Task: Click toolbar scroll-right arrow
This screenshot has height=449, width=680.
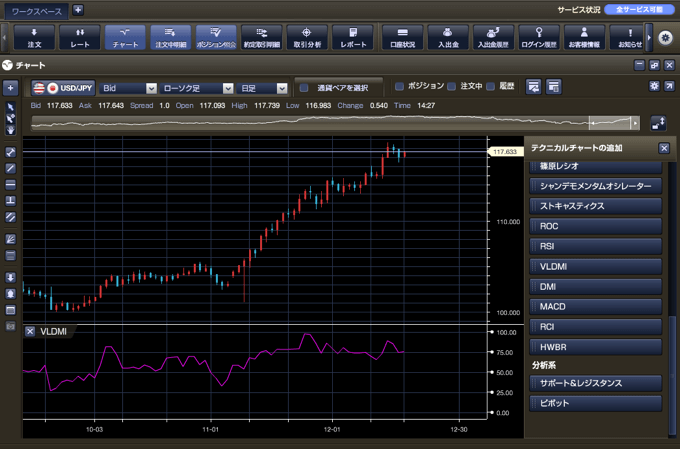Action: [649, 37]
